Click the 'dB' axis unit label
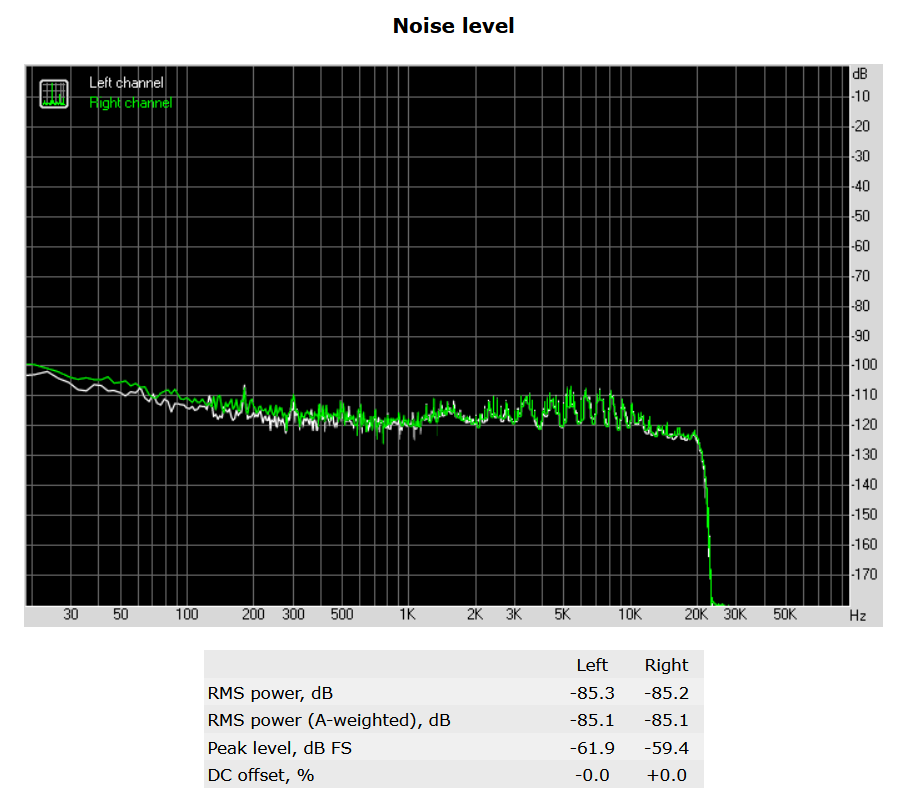The height and width of the screenshot is (811, 921). [860, 74]
